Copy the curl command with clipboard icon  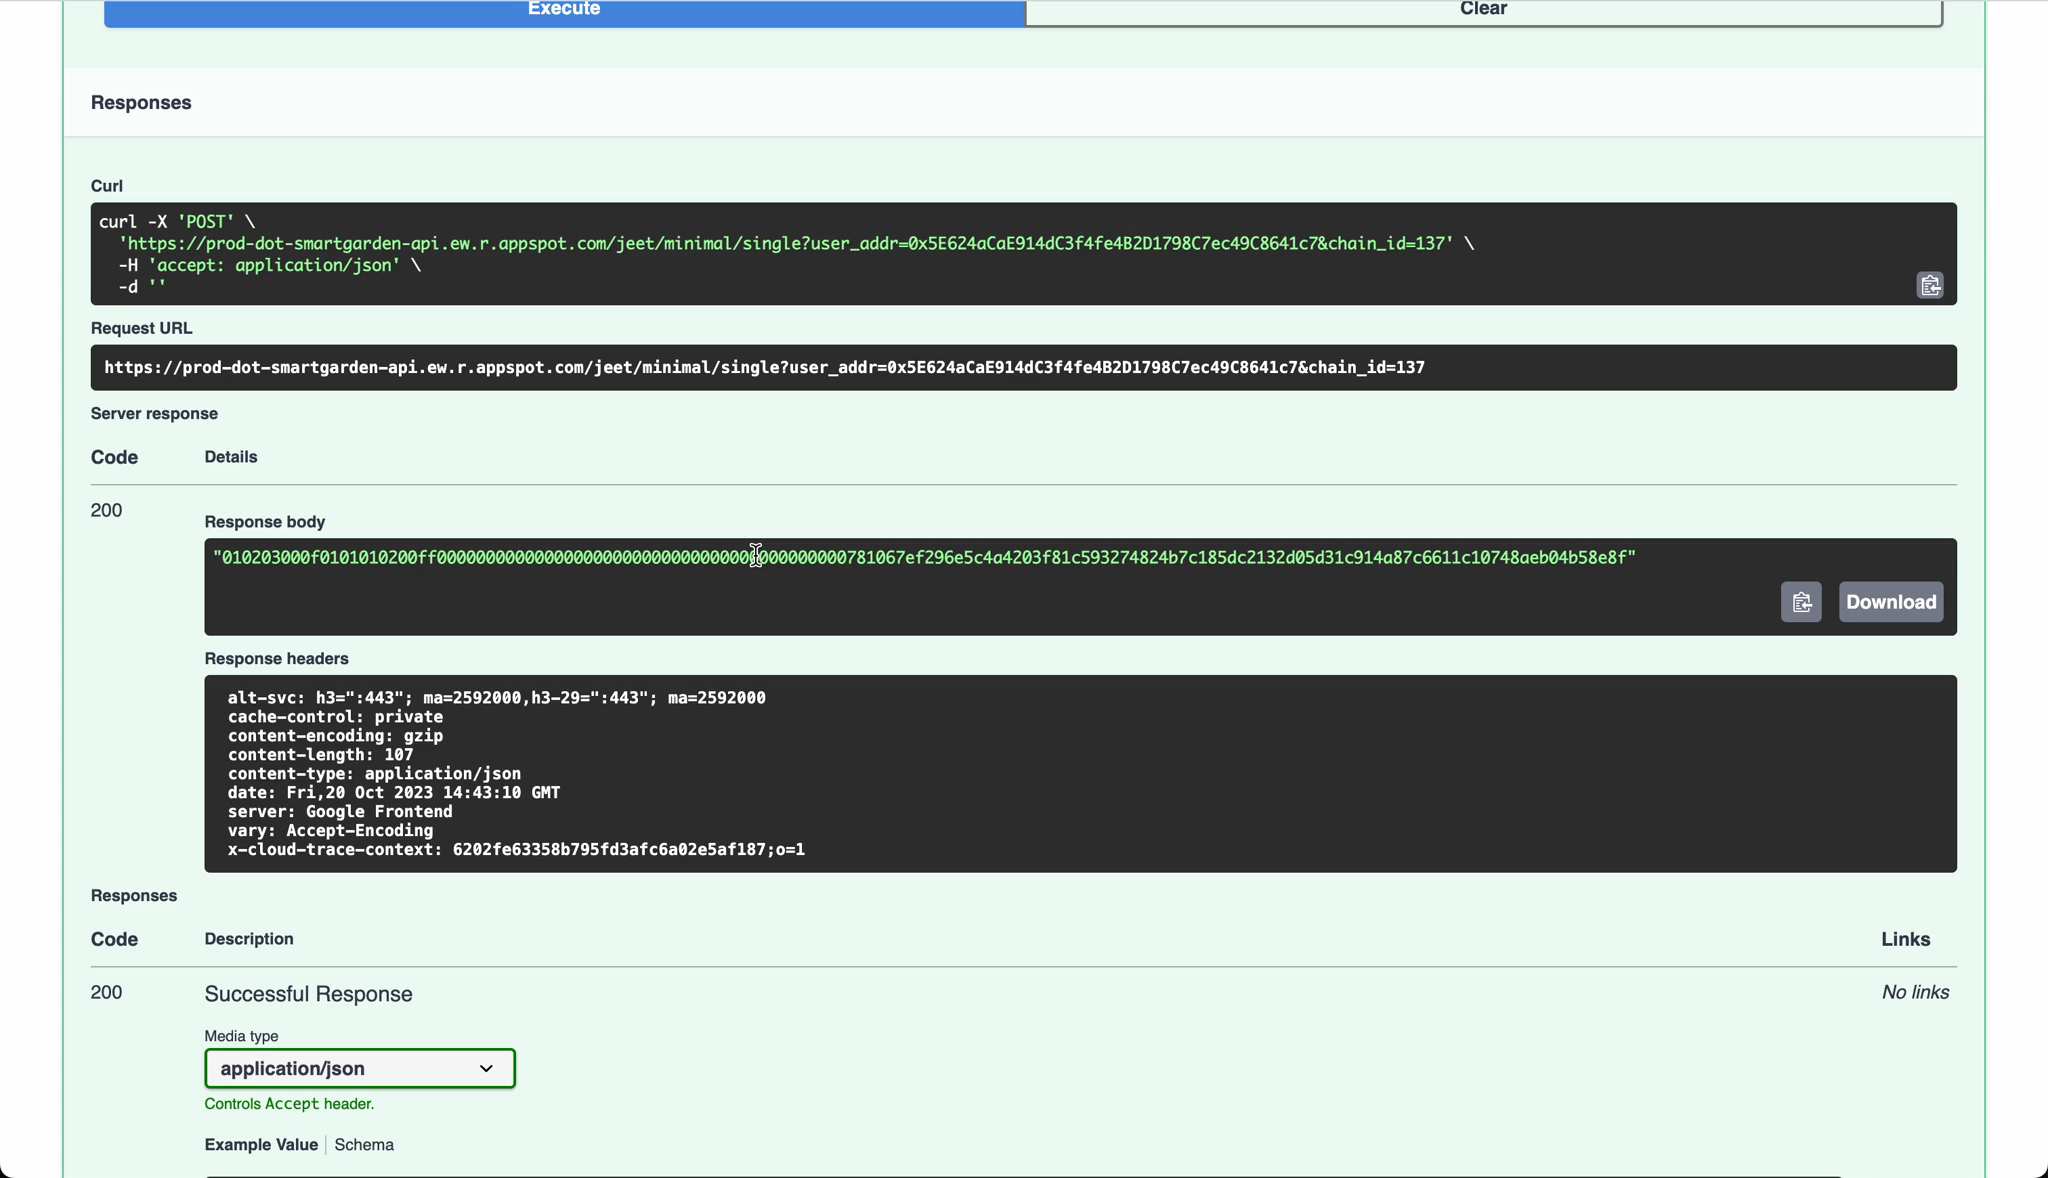[1929, 286]
